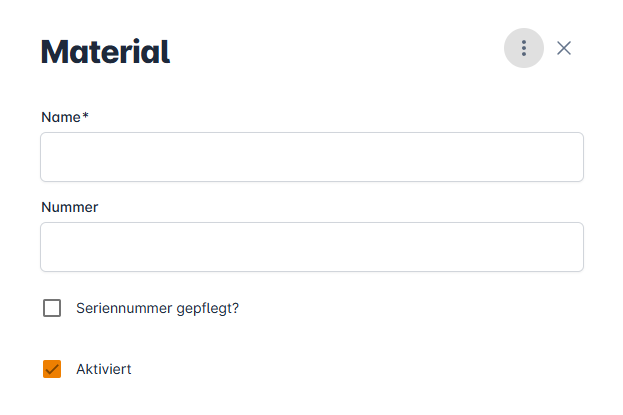Disable the Aktiviert toggle checkmark

pyautogui.click(x=52, y=369)
